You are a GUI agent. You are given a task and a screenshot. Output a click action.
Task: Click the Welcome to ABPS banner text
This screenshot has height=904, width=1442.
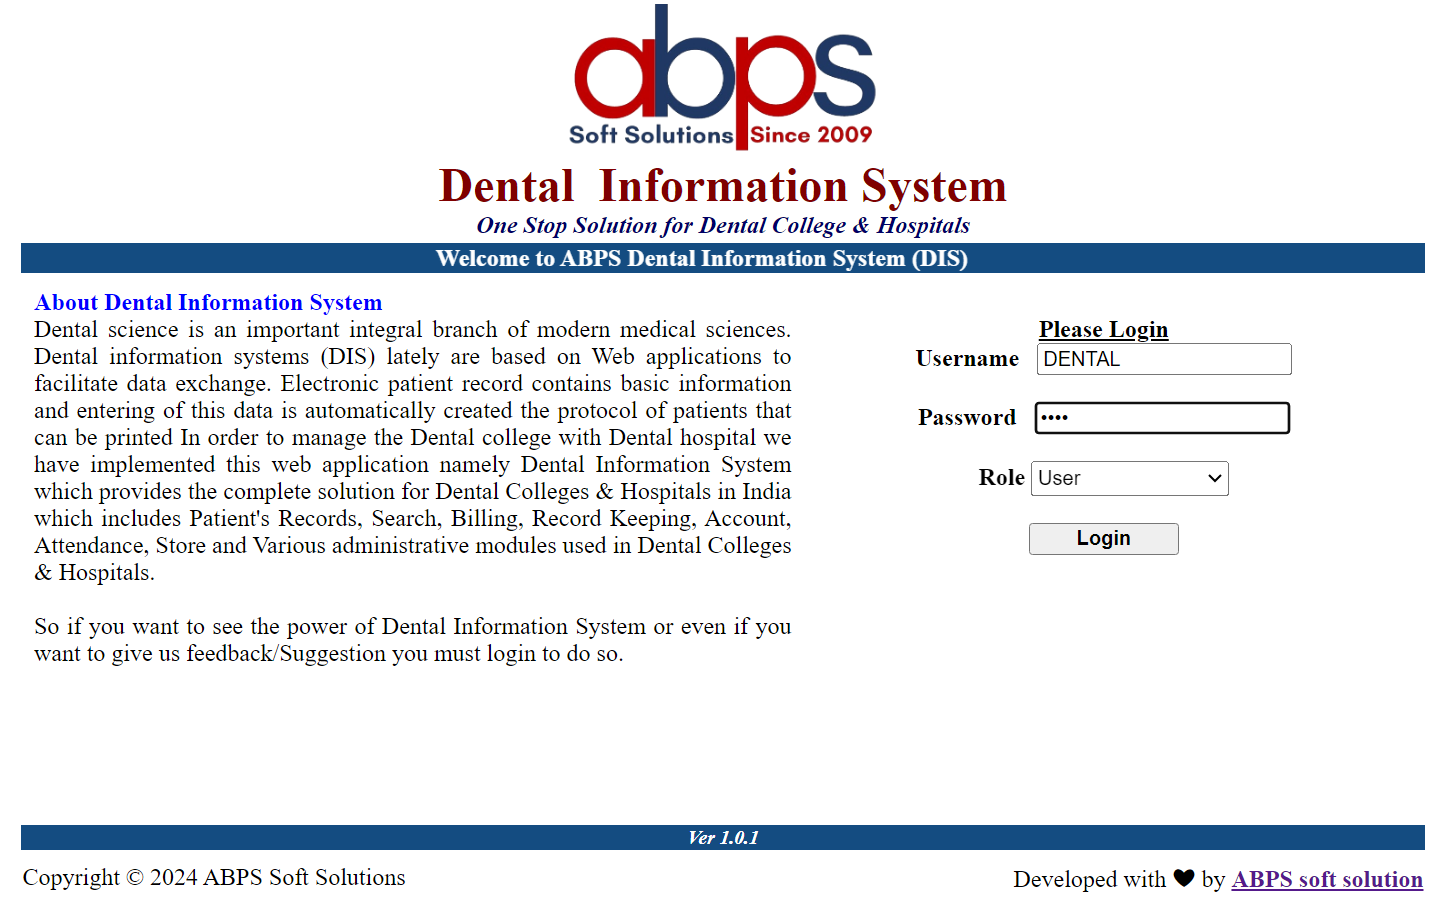pyautogui.click(x=702, y=258)
